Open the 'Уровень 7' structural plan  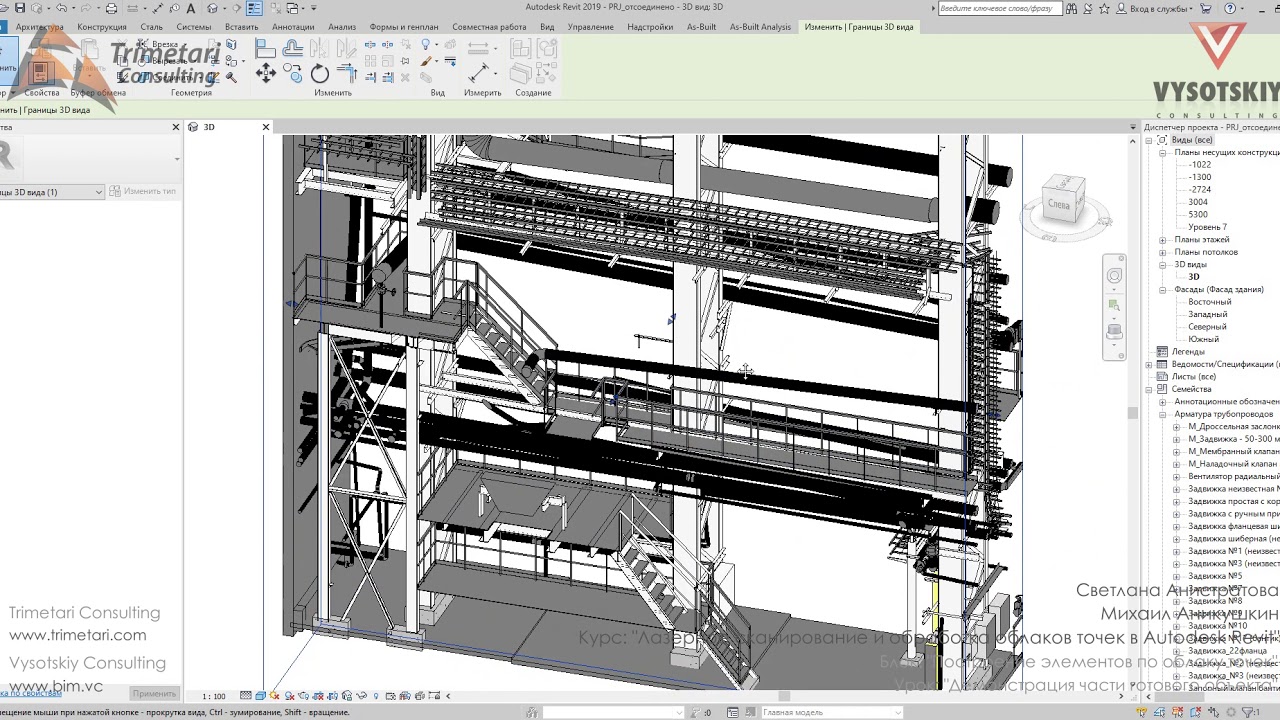[1207, 227]
